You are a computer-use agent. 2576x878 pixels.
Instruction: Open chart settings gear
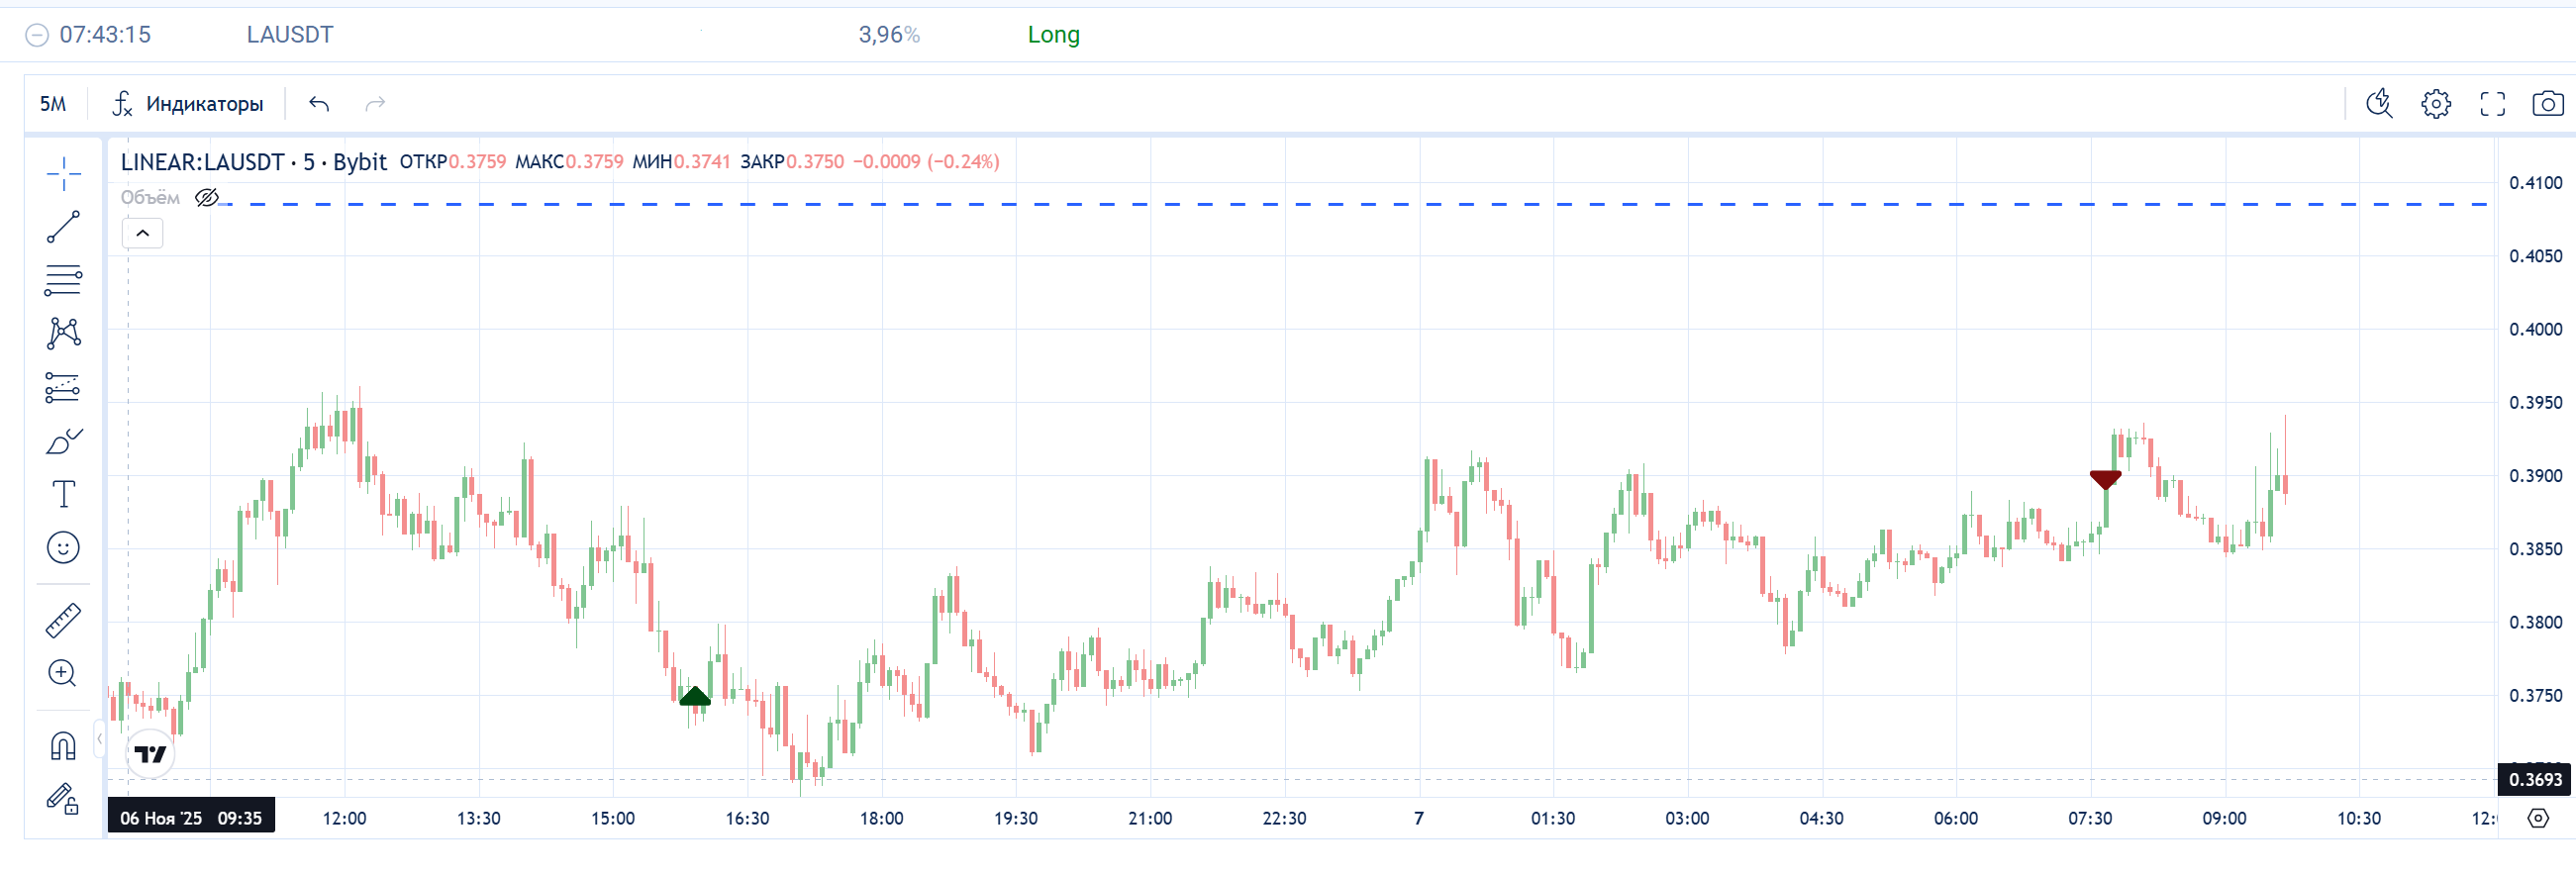pos(2436,104)
